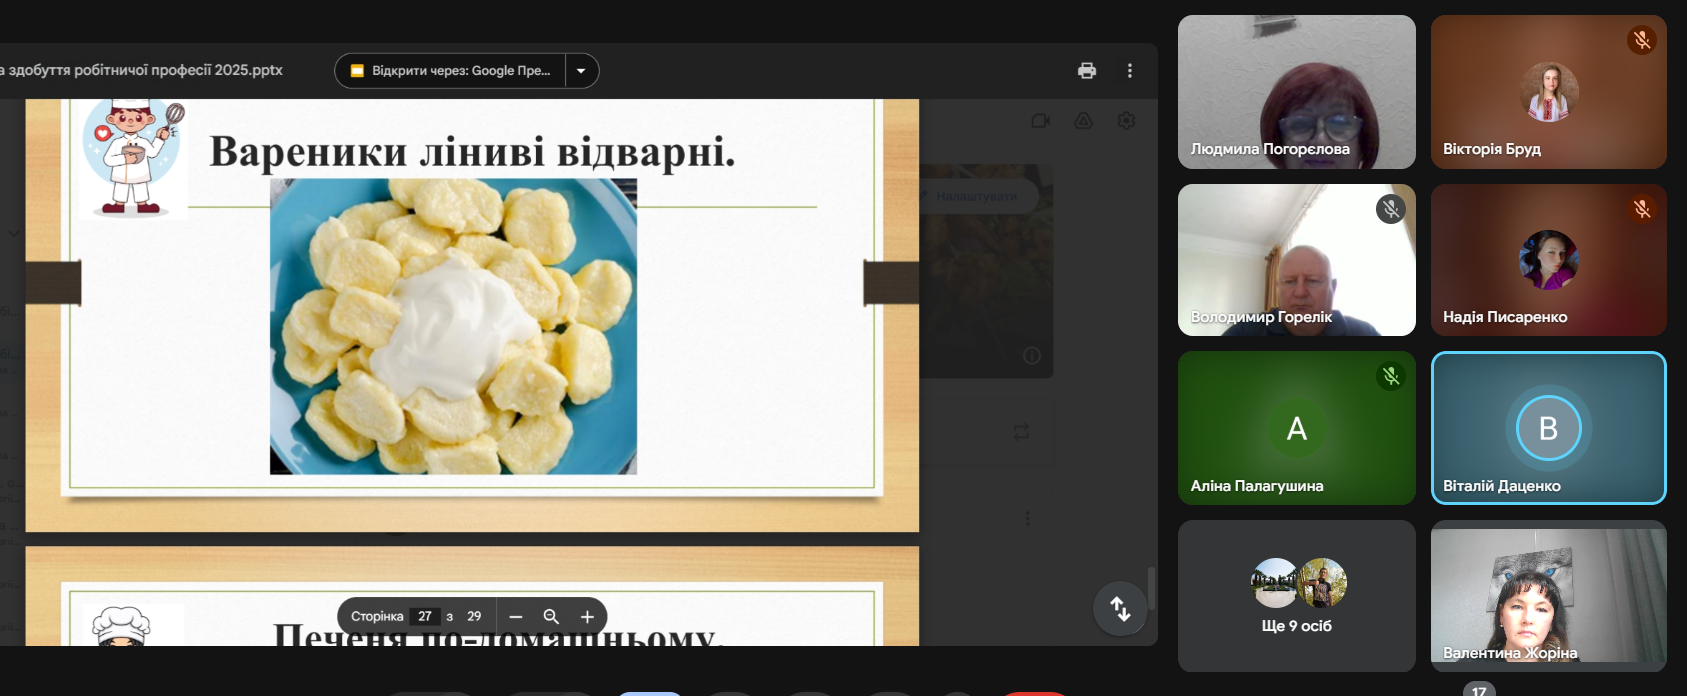
Task: Click the dimmed settings gear icon behind viewer
Action: coord(1126,121)
